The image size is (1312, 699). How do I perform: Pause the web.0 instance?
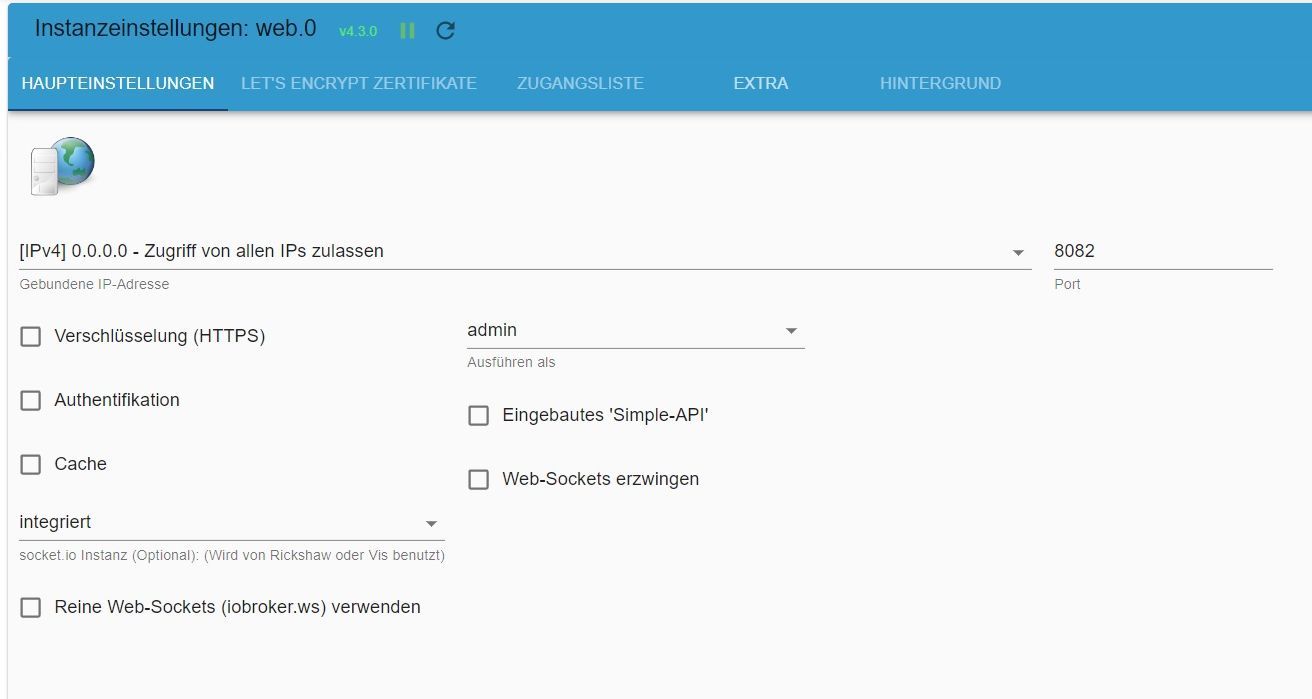[x=407, y=31]
